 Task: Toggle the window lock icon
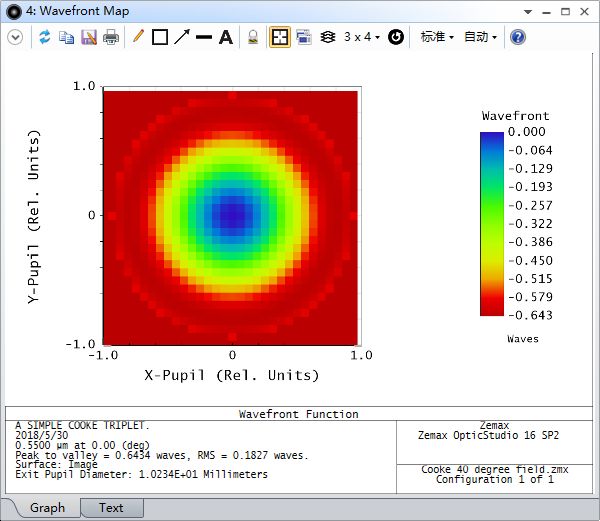[x=253, y=37]
